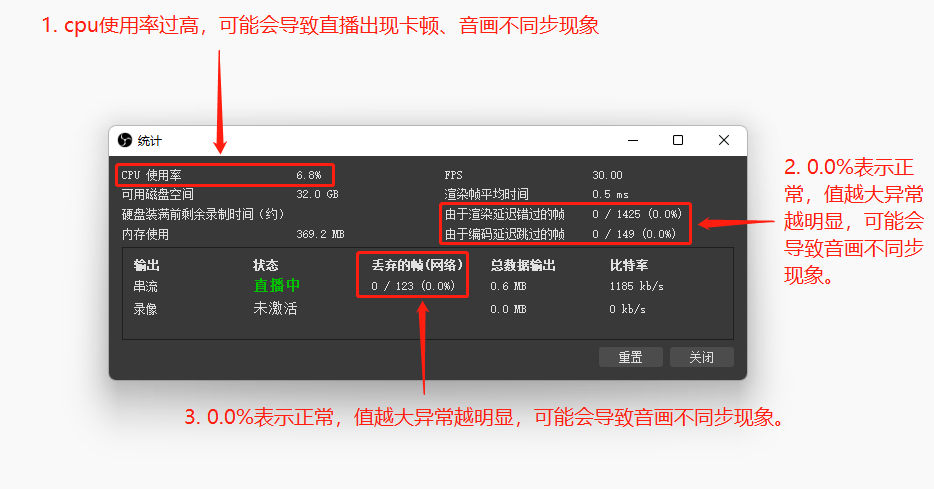The height and width of the screenshot is (489, 934).
Task: Click the 369.2 MB memory value
Action: pyautogui.click(x=320, y=234)
